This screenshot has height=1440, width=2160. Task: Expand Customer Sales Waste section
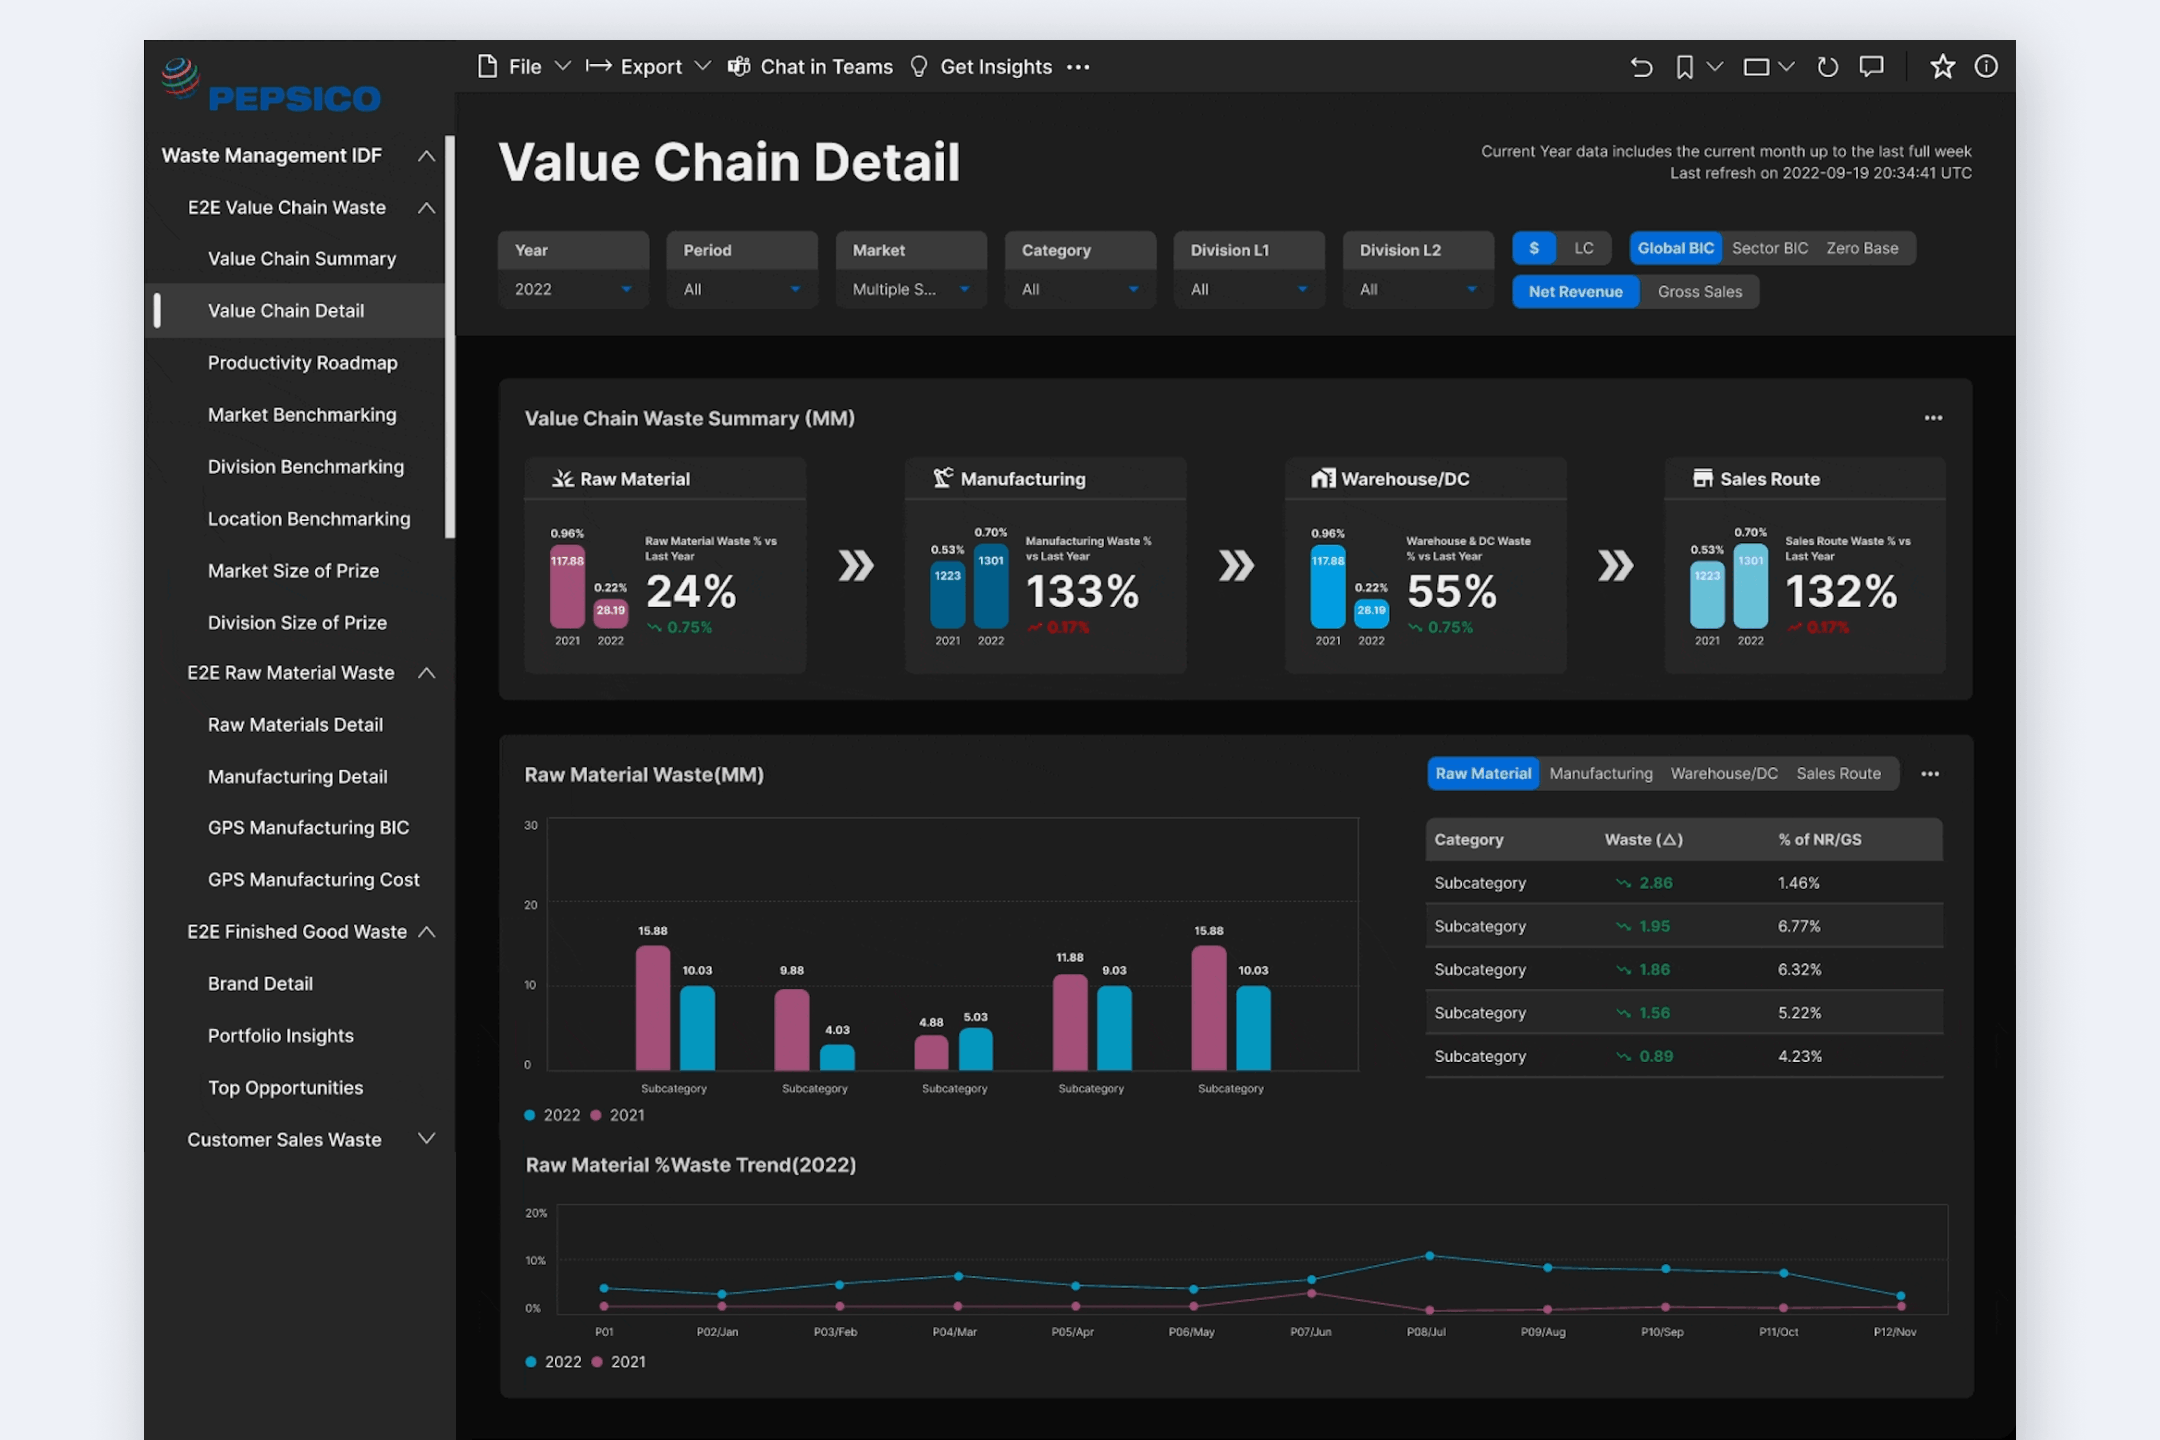[426, 1139]
